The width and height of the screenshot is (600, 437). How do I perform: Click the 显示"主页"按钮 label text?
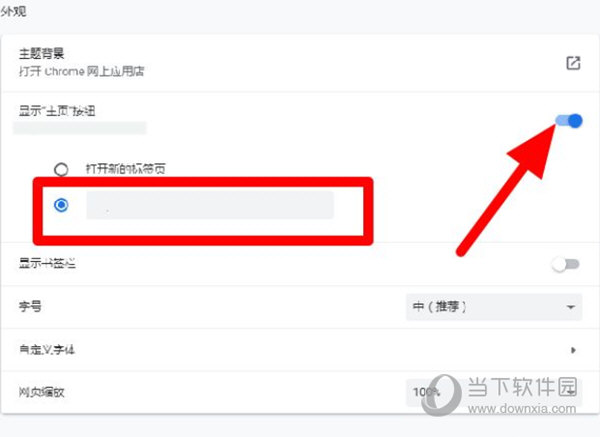57,111
